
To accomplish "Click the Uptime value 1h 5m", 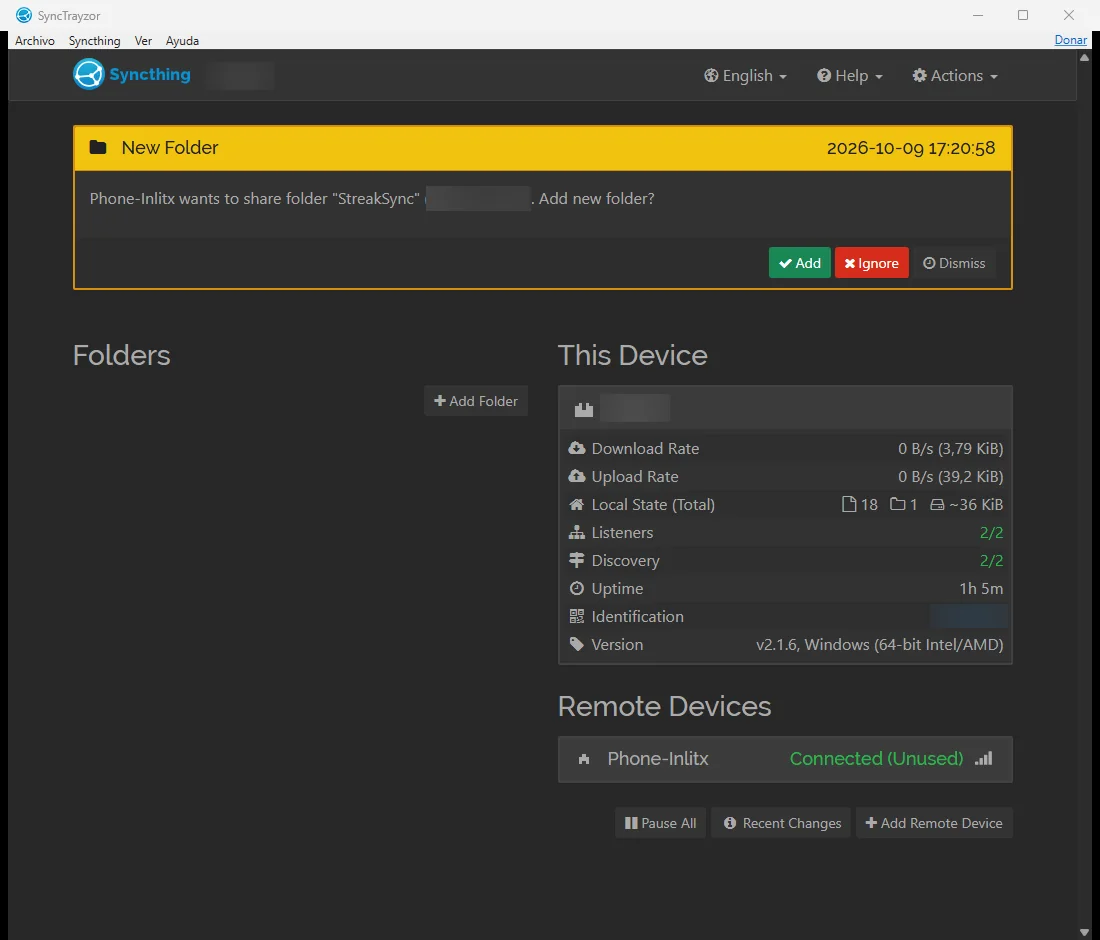I will click(x=981, y=589).
